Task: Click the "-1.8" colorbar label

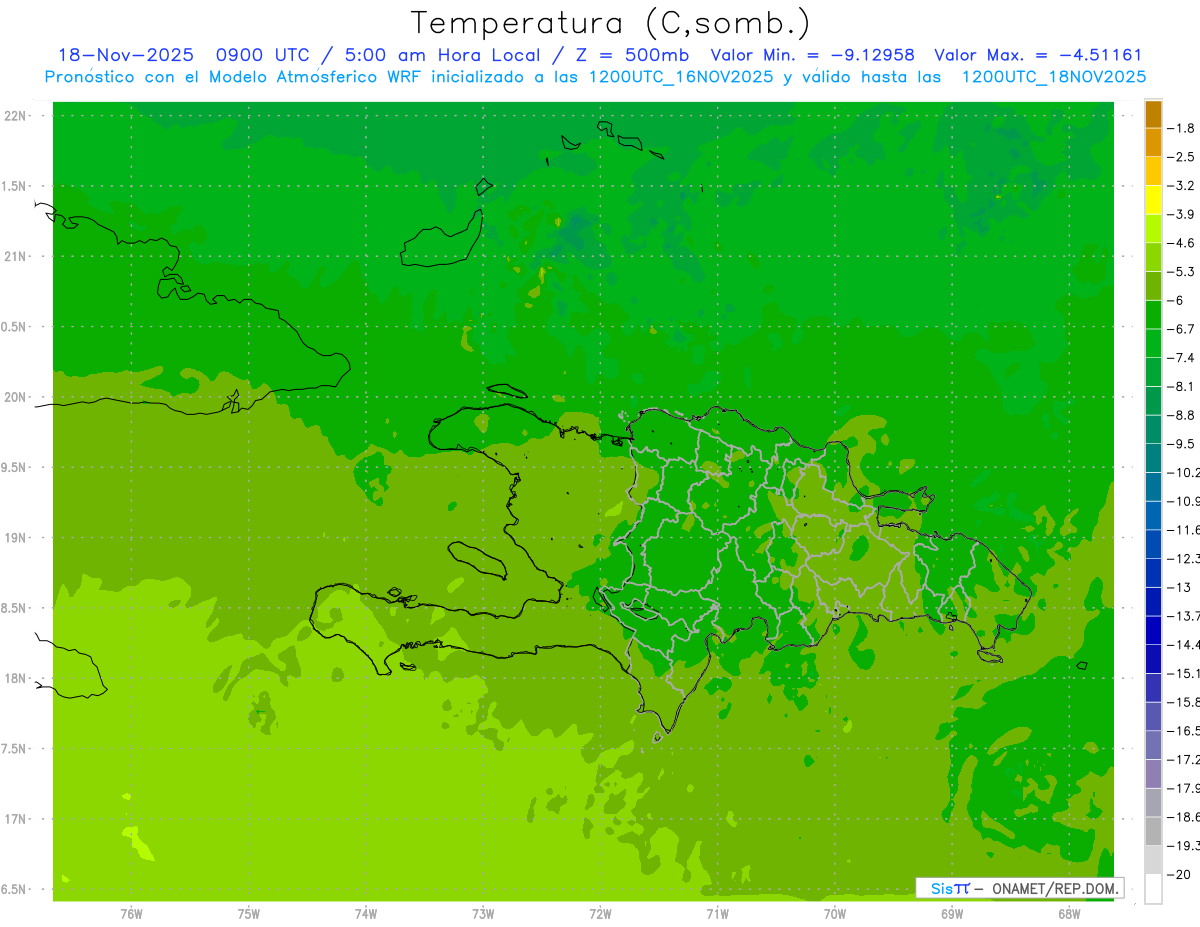Action: (x=1181, y=128)
